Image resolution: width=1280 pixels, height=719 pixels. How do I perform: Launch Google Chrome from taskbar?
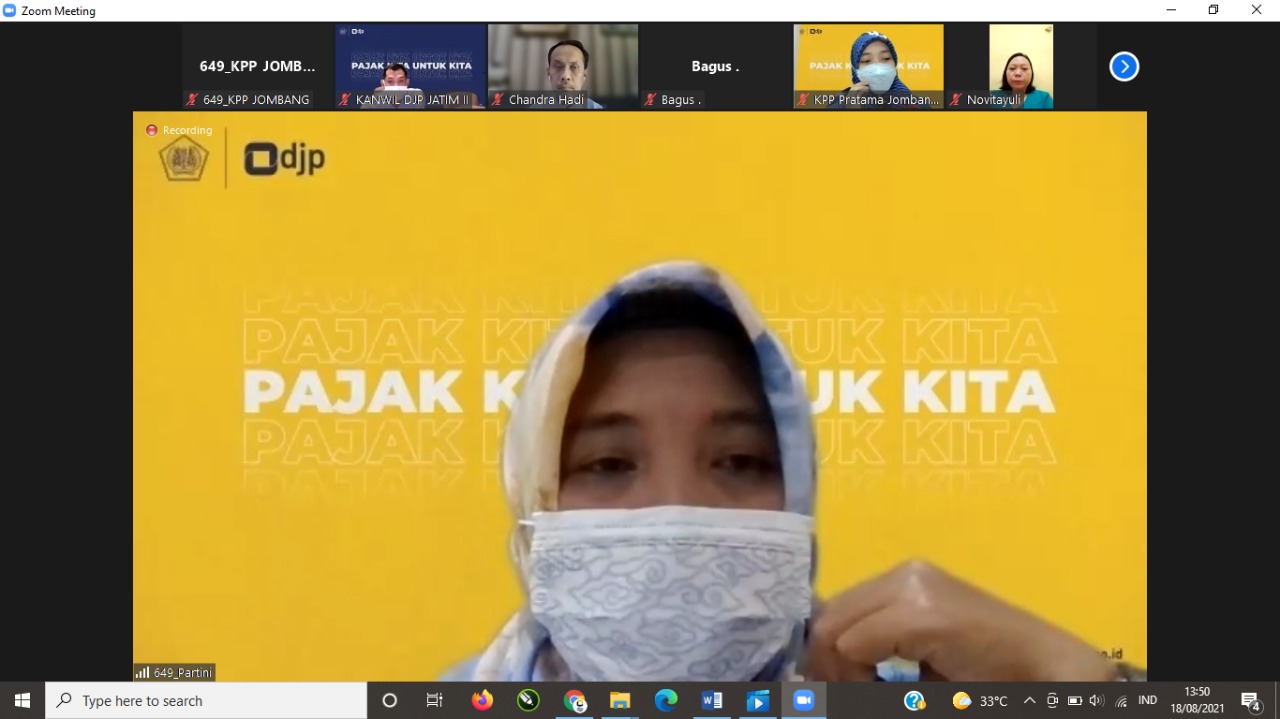tap(574, 701)
